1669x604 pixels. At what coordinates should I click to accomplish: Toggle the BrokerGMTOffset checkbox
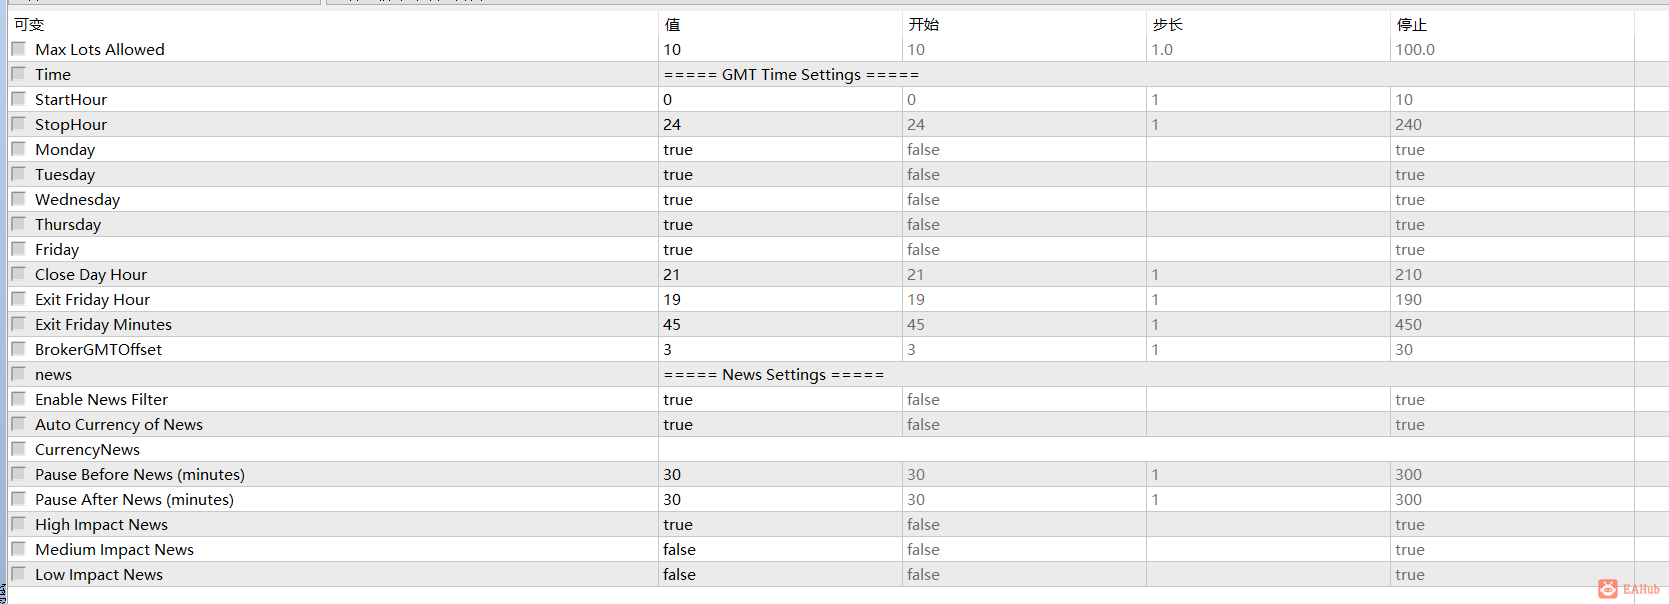pyautogui.click(x=19, y=349)
